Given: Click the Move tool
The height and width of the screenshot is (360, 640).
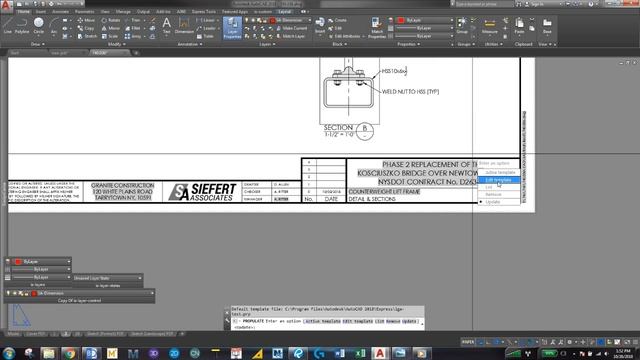Looking at the screenshot, I should [x=86, y=20].
